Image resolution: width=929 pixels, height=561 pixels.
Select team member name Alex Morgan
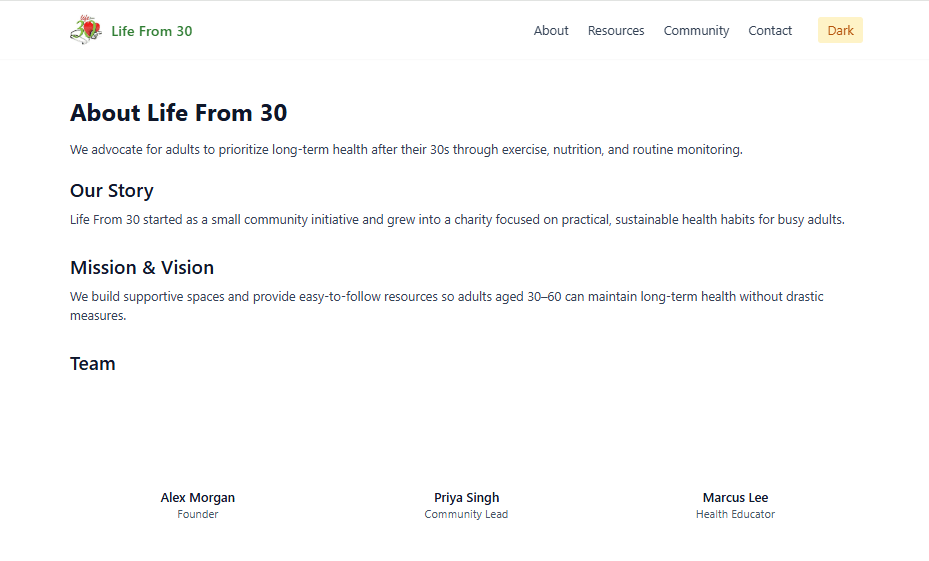pos(198,497)
